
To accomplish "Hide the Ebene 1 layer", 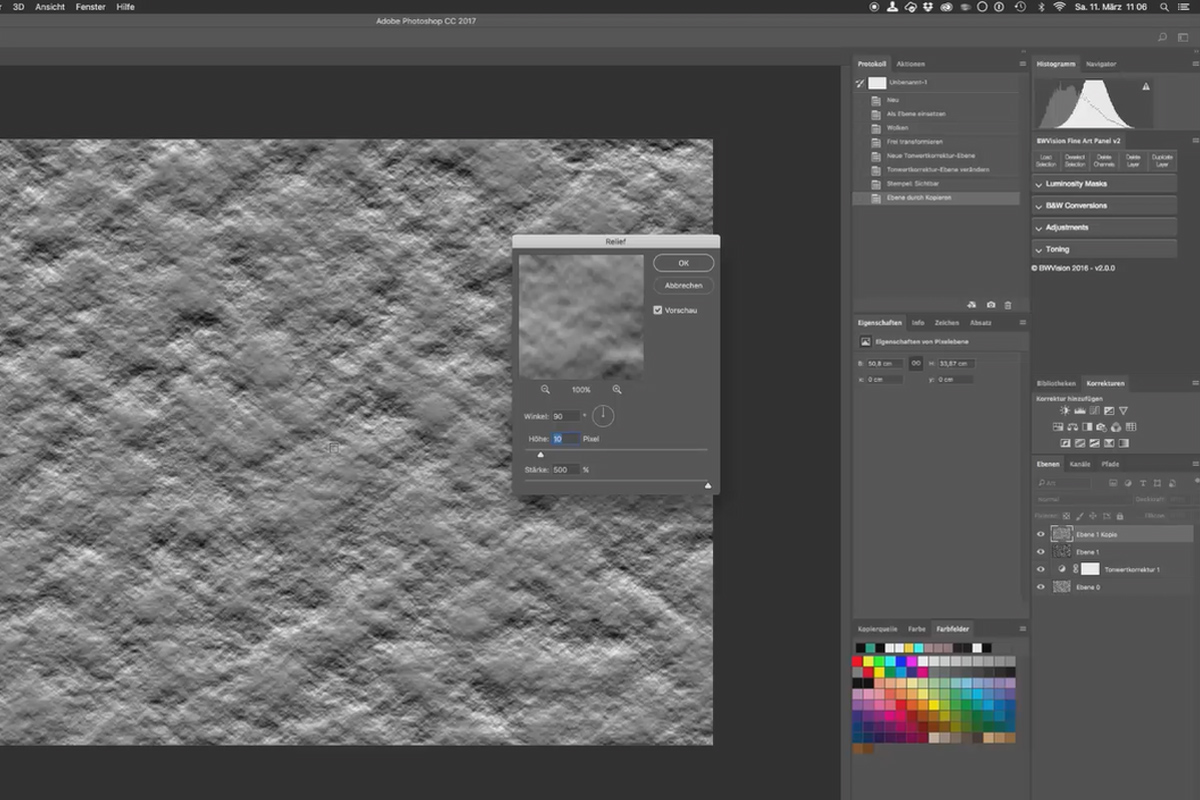I will [1040, 552].
